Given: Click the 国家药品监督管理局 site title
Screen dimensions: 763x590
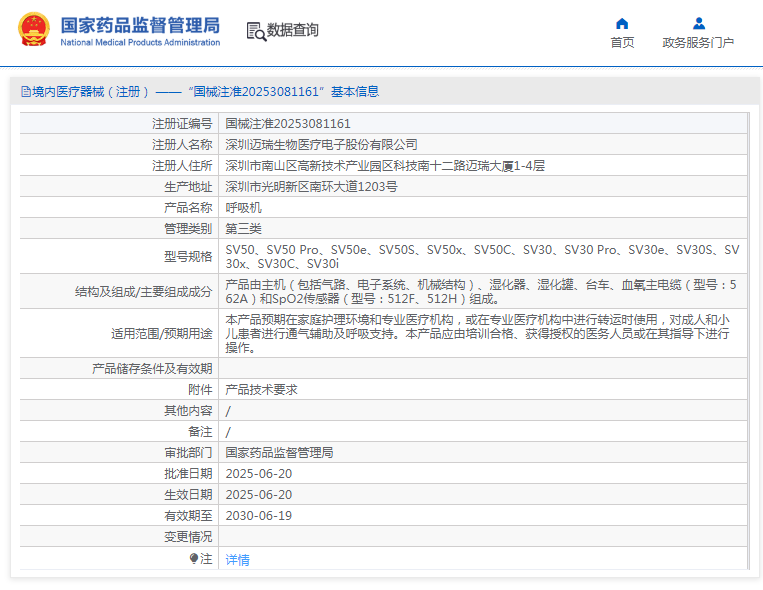Looking at the screenshot, I should [x=140, y=25].
